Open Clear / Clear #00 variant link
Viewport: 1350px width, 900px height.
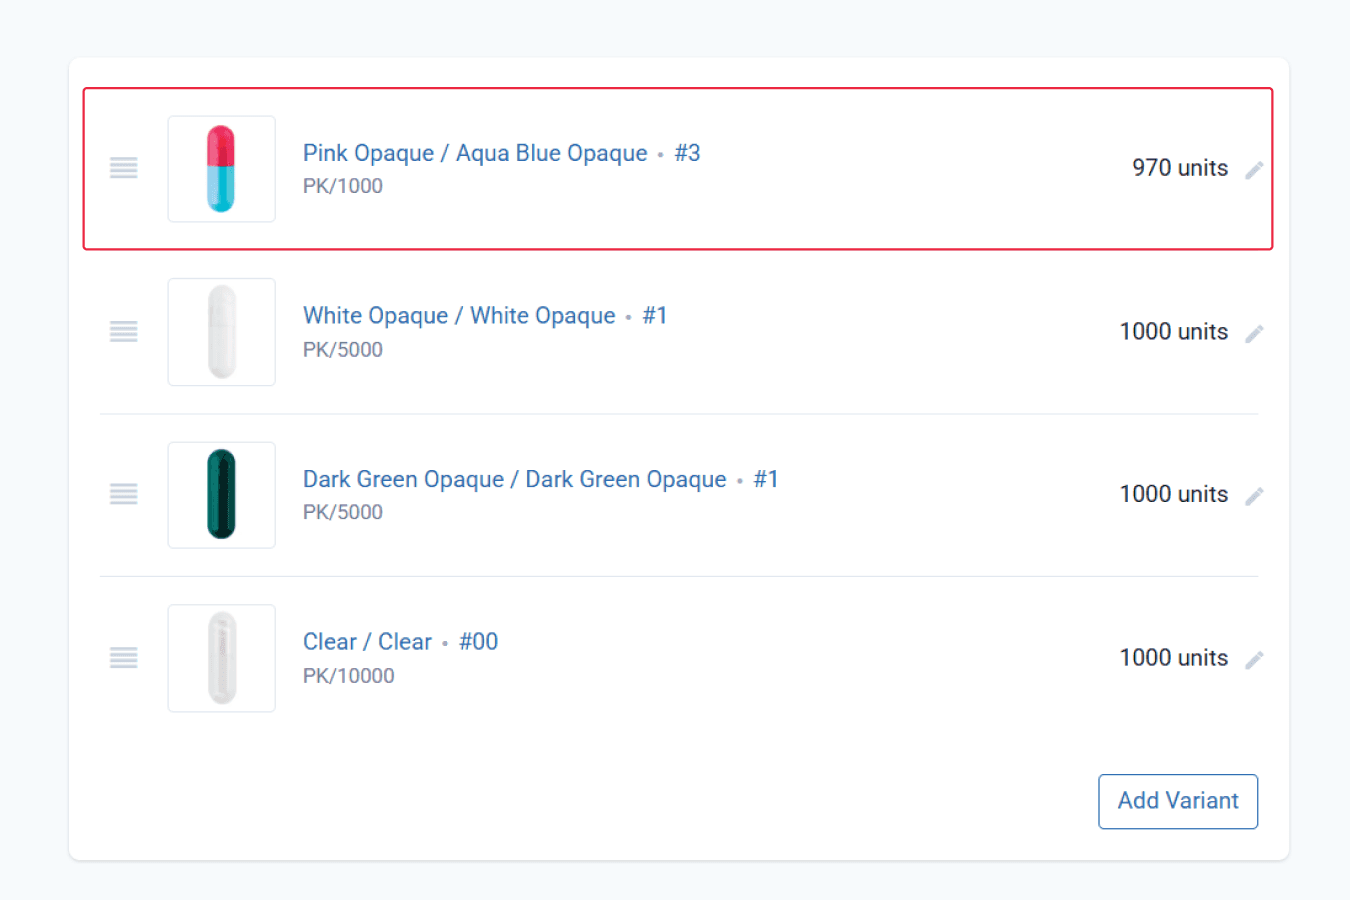point(400,642)
